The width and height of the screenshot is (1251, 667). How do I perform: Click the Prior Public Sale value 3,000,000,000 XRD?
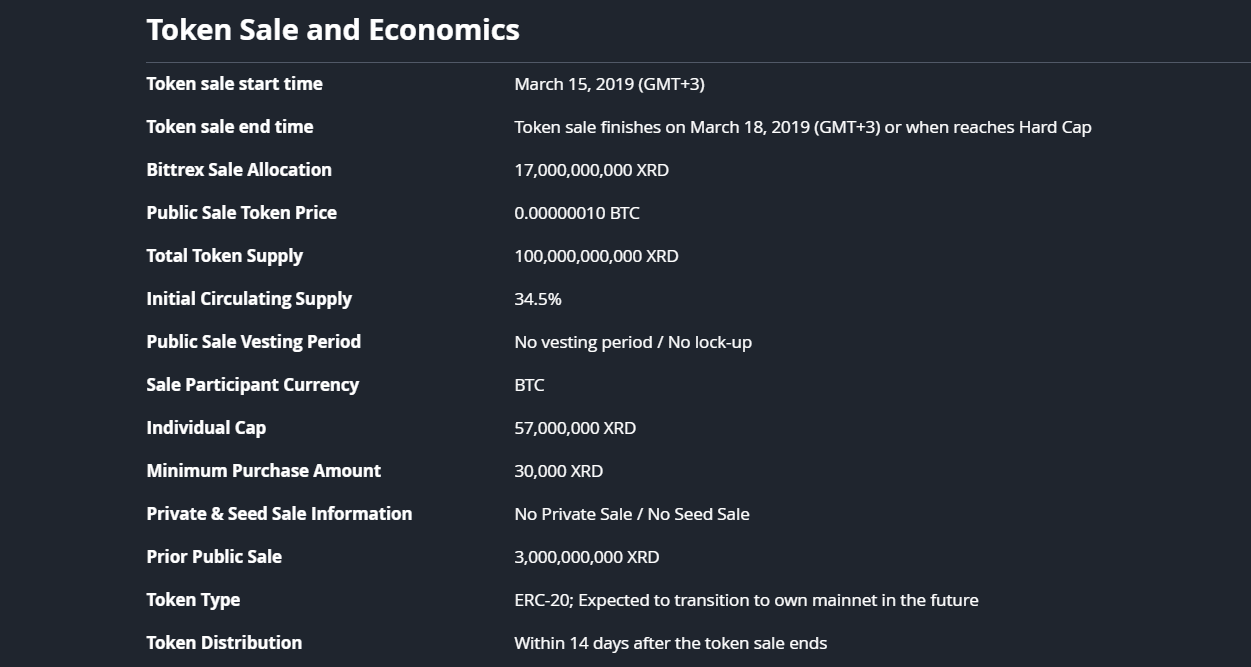coord(586,557)
